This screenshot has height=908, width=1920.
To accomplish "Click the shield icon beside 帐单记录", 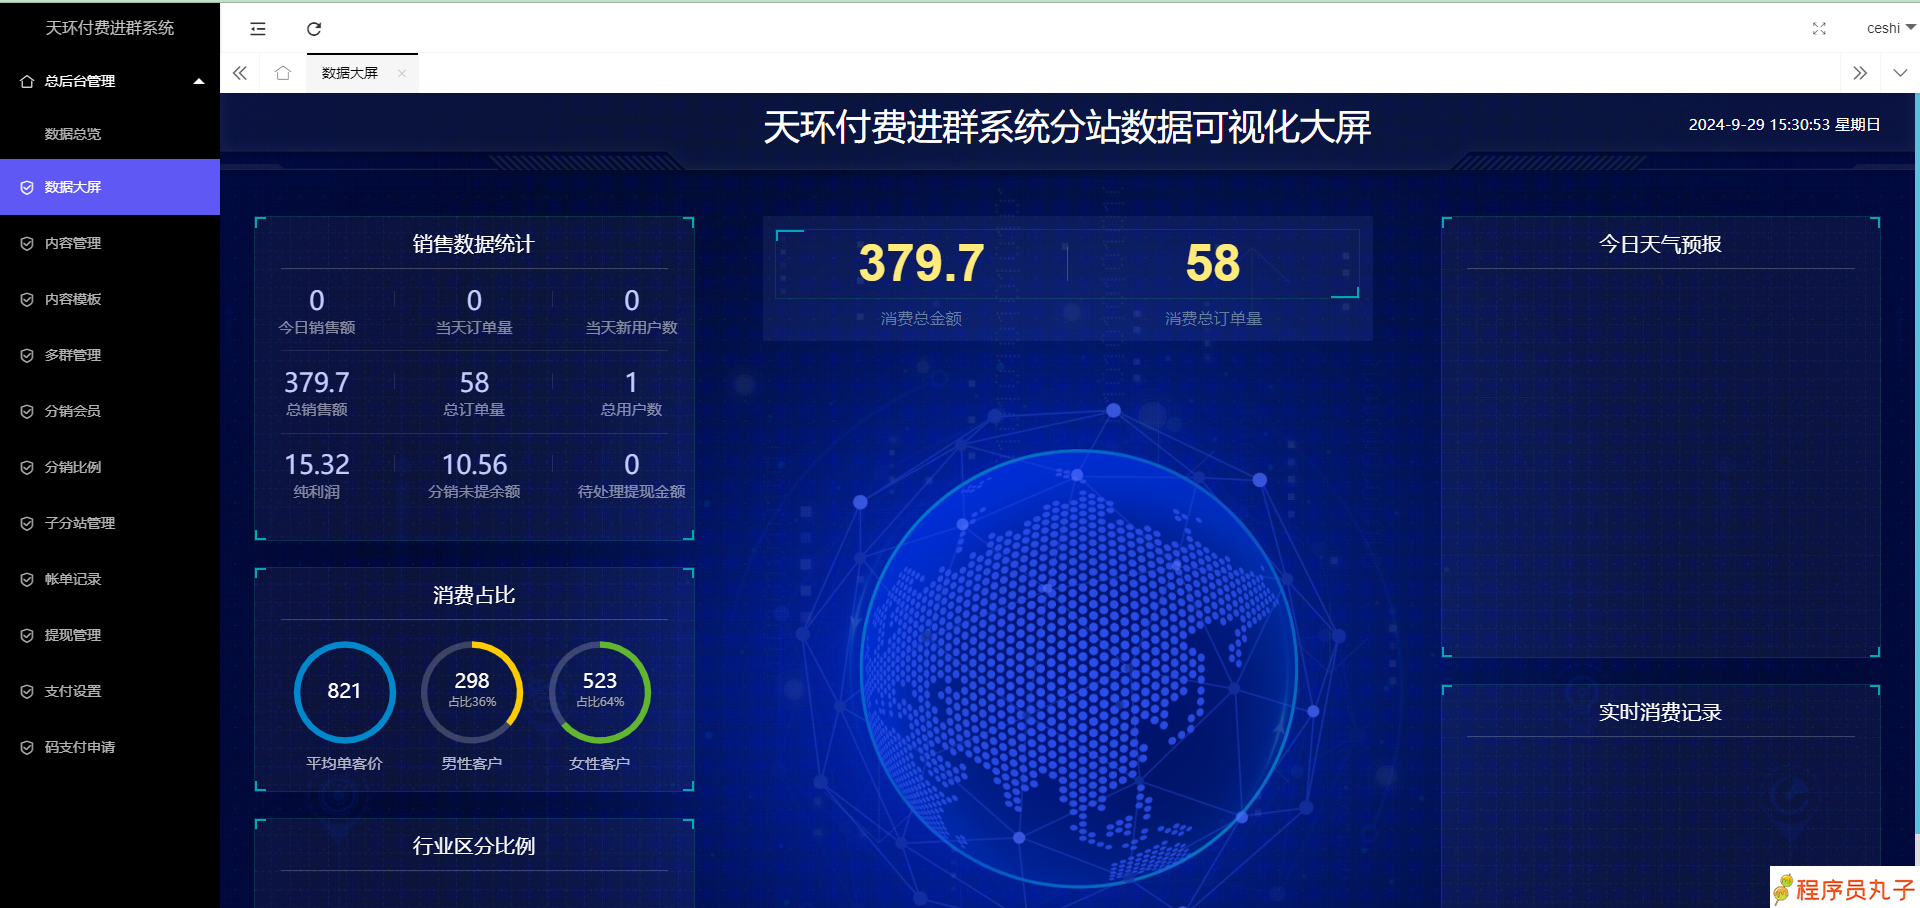I will point(27,579).
